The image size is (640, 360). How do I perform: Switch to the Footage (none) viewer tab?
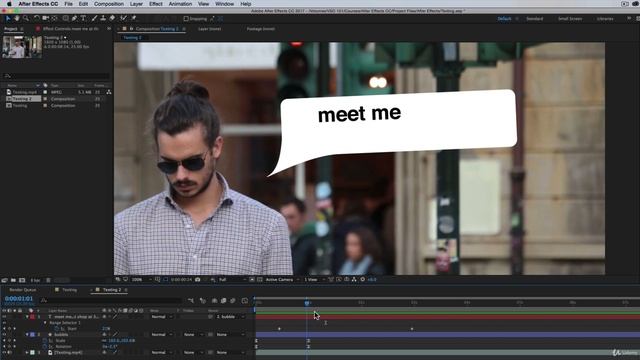(x=260, y=29)
